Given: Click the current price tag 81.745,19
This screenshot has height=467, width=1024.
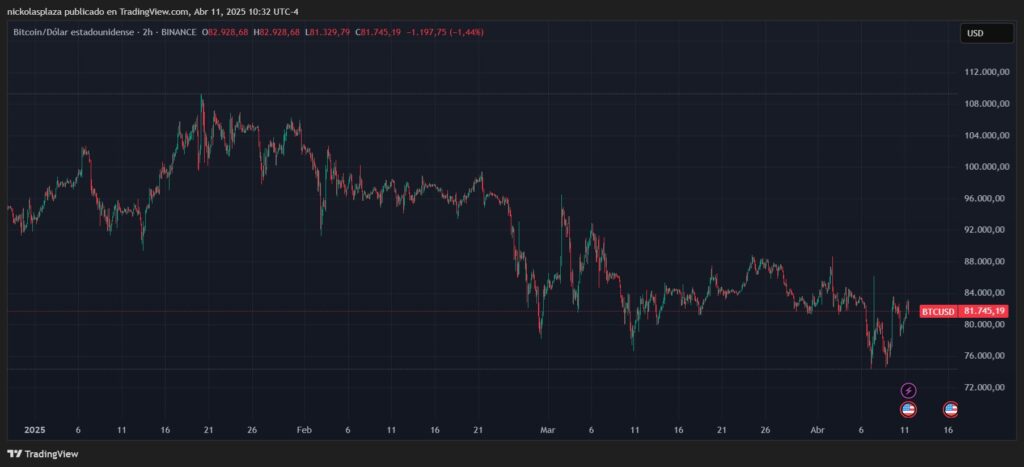Looking at the screenshot, I should (x=985, y=311).
